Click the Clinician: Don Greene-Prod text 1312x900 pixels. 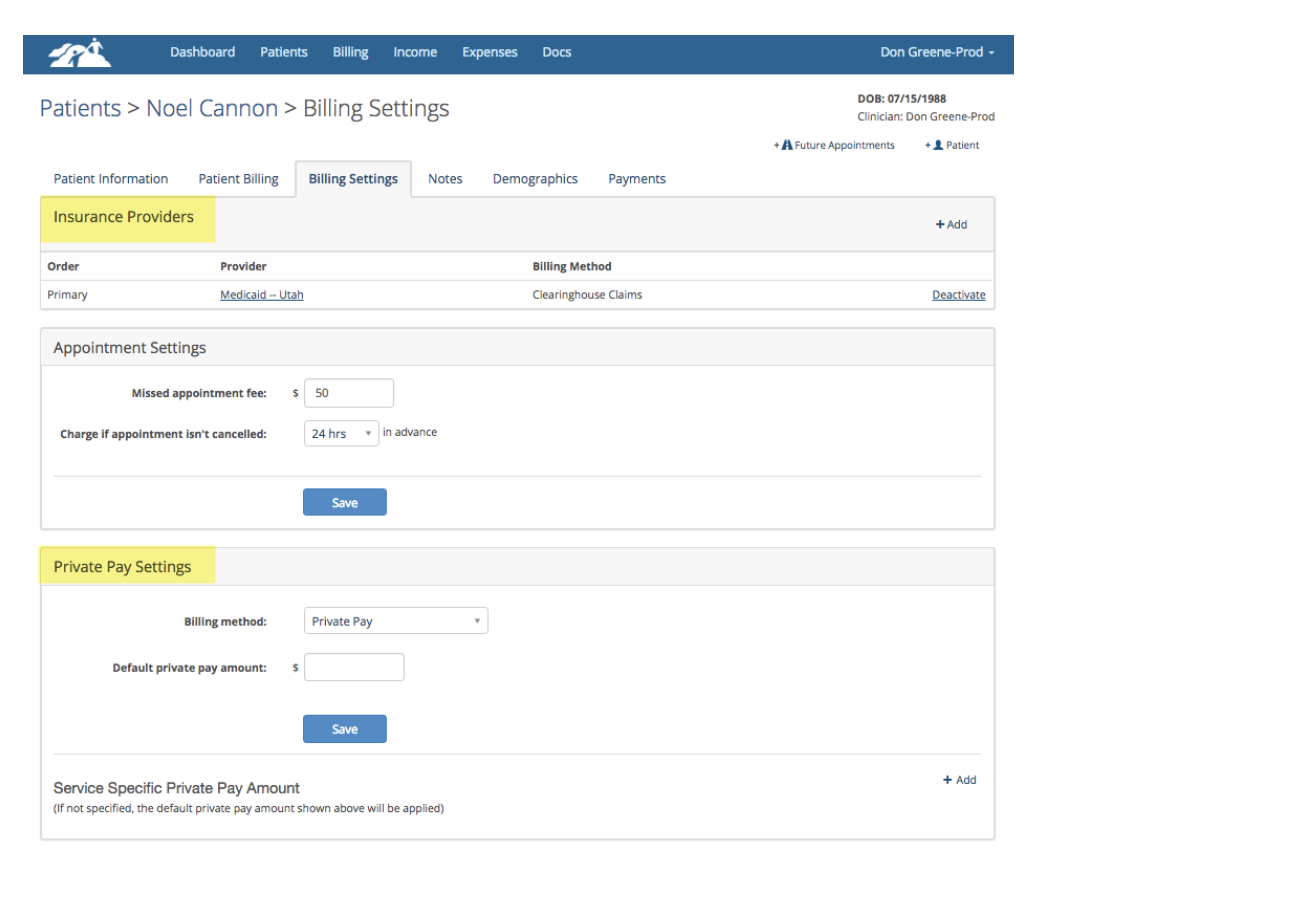926,117
